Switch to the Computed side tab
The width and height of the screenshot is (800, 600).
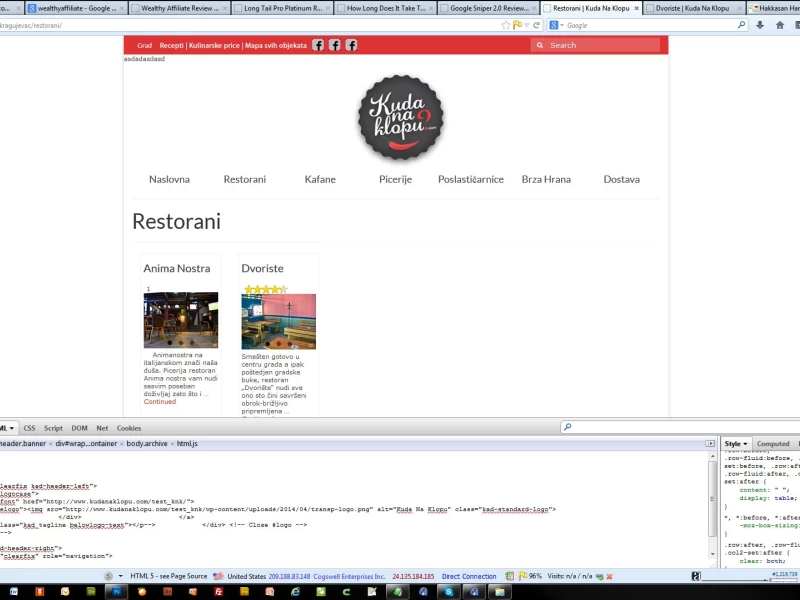click(773, 444)
